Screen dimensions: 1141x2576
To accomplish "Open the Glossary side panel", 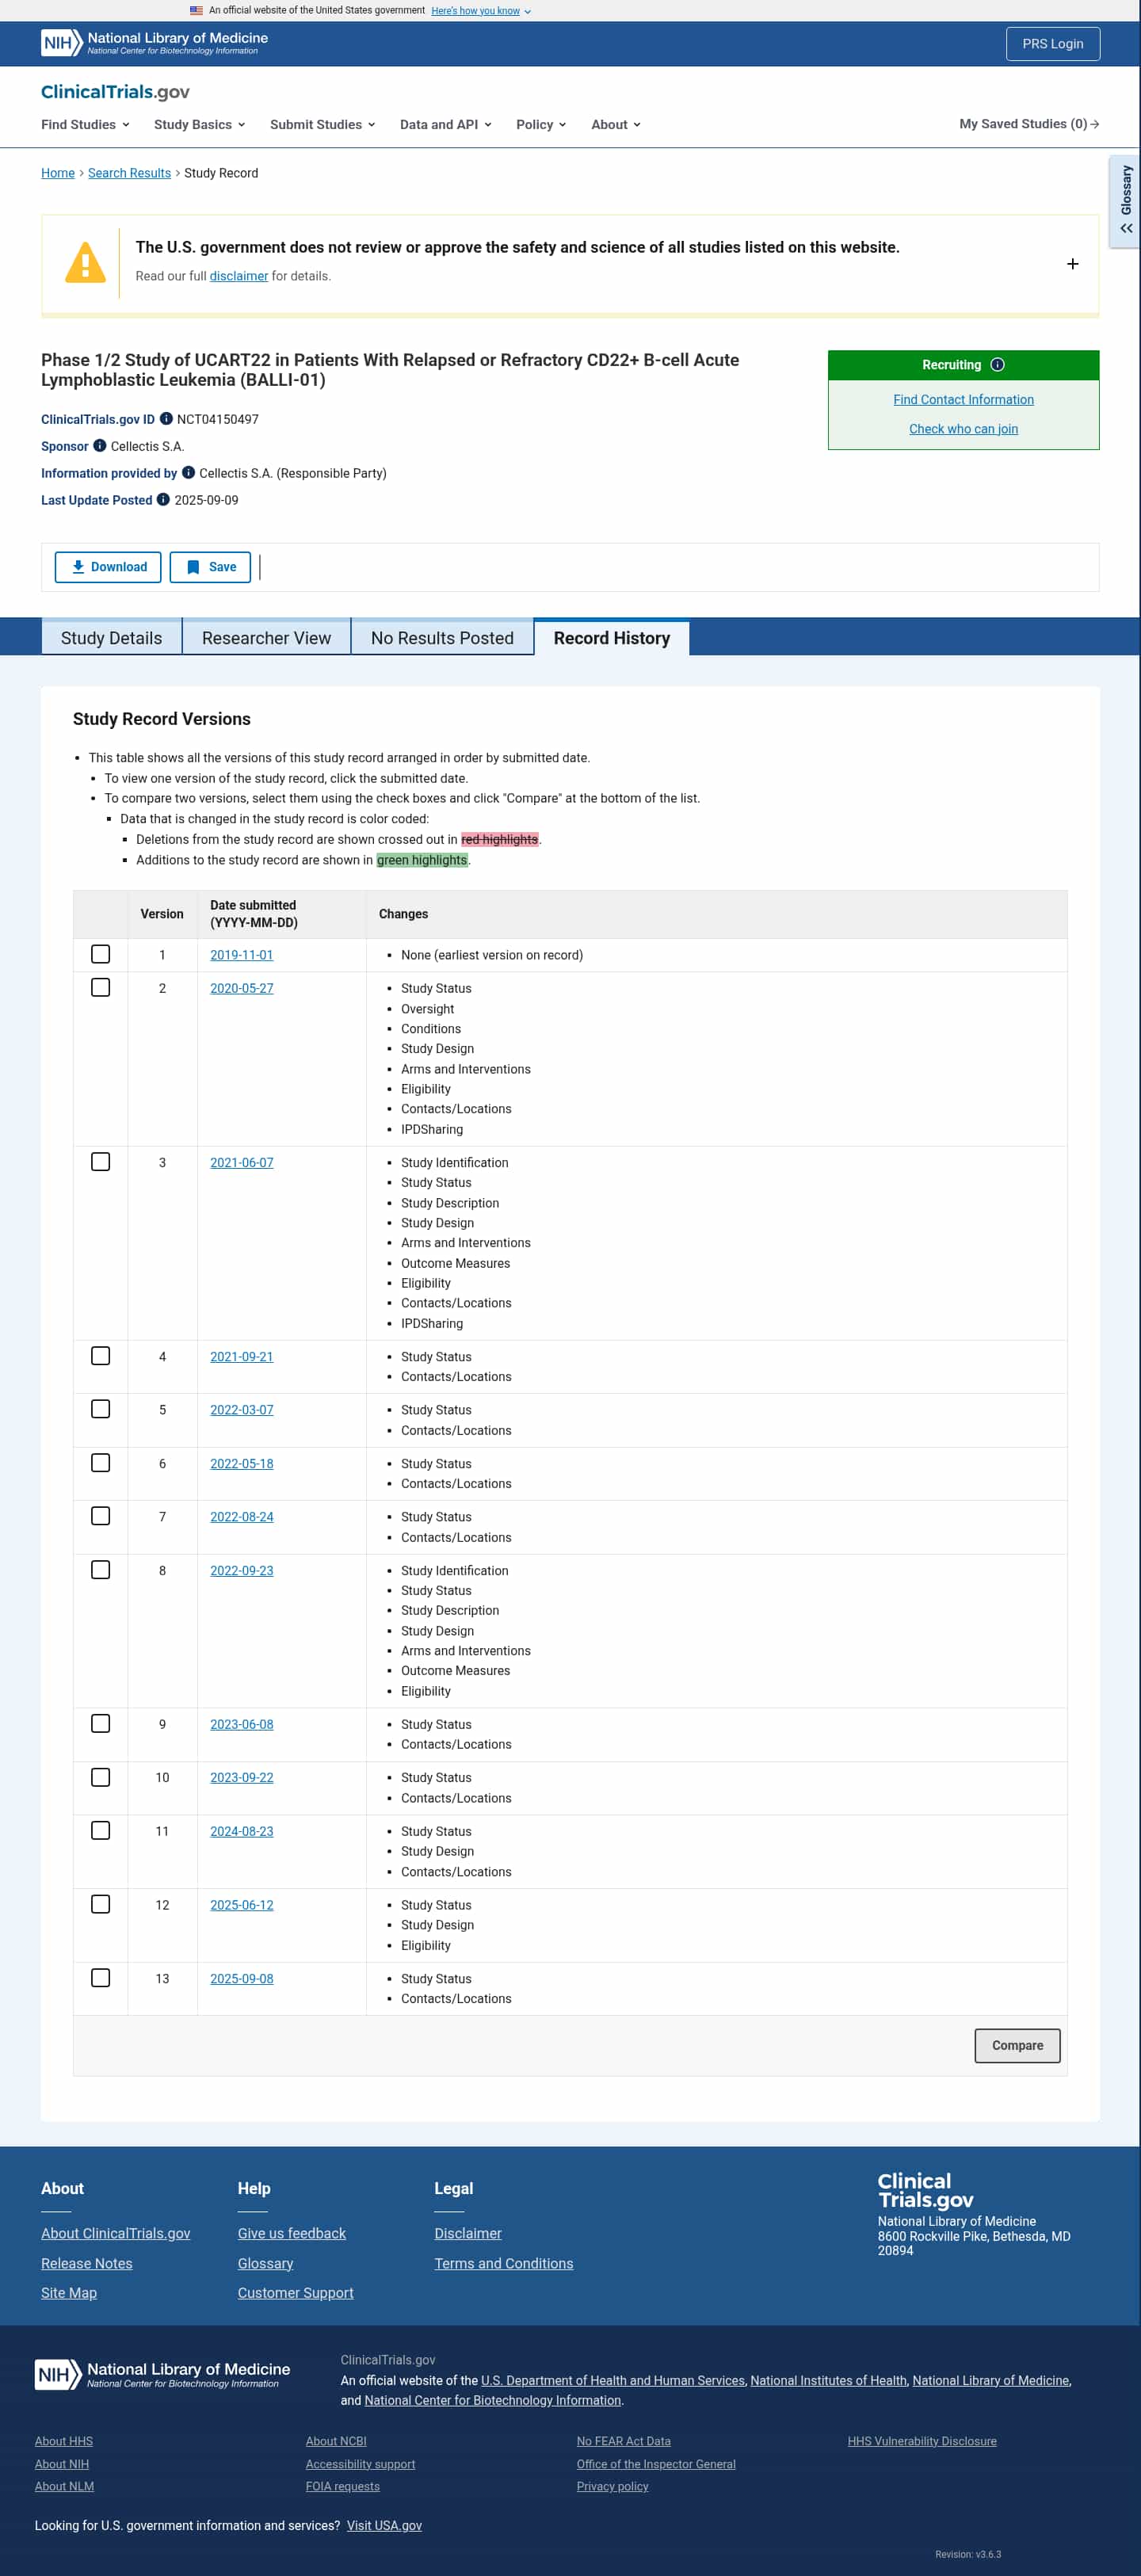I will tap(1126, 201).
